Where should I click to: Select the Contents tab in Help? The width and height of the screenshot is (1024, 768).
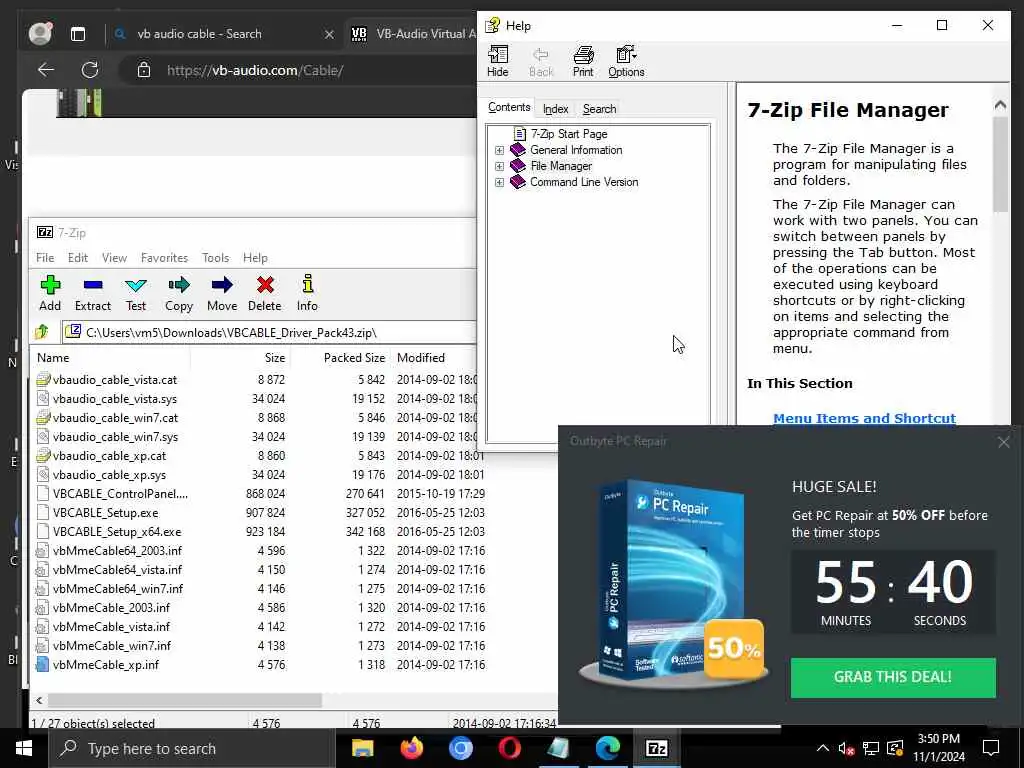[x=509, y=107]
